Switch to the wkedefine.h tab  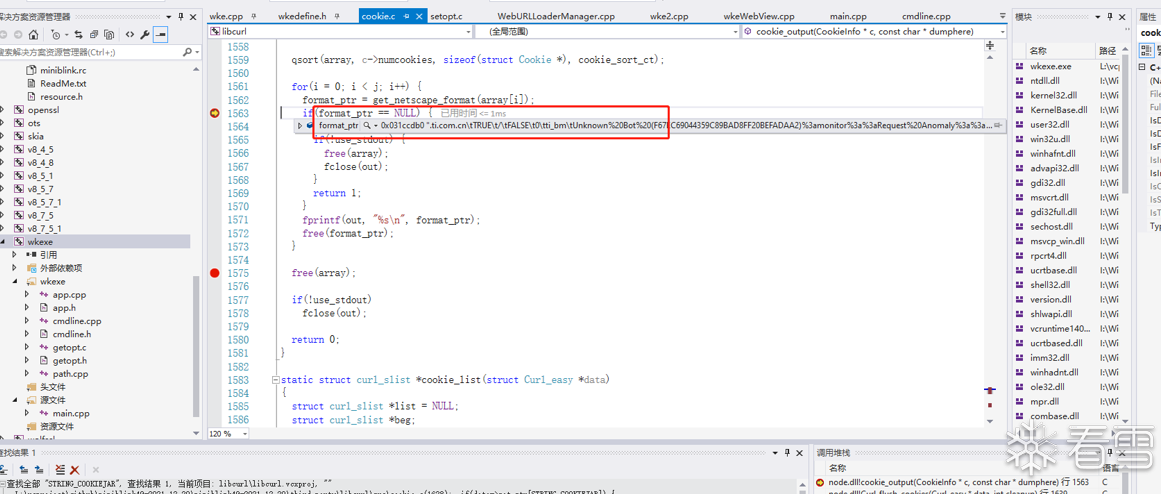(x=302, y=16)
